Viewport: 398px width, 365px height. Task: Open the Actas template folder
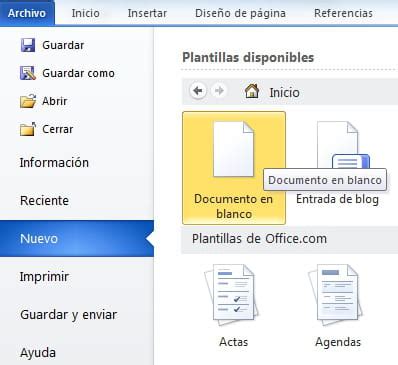point(231,296)
